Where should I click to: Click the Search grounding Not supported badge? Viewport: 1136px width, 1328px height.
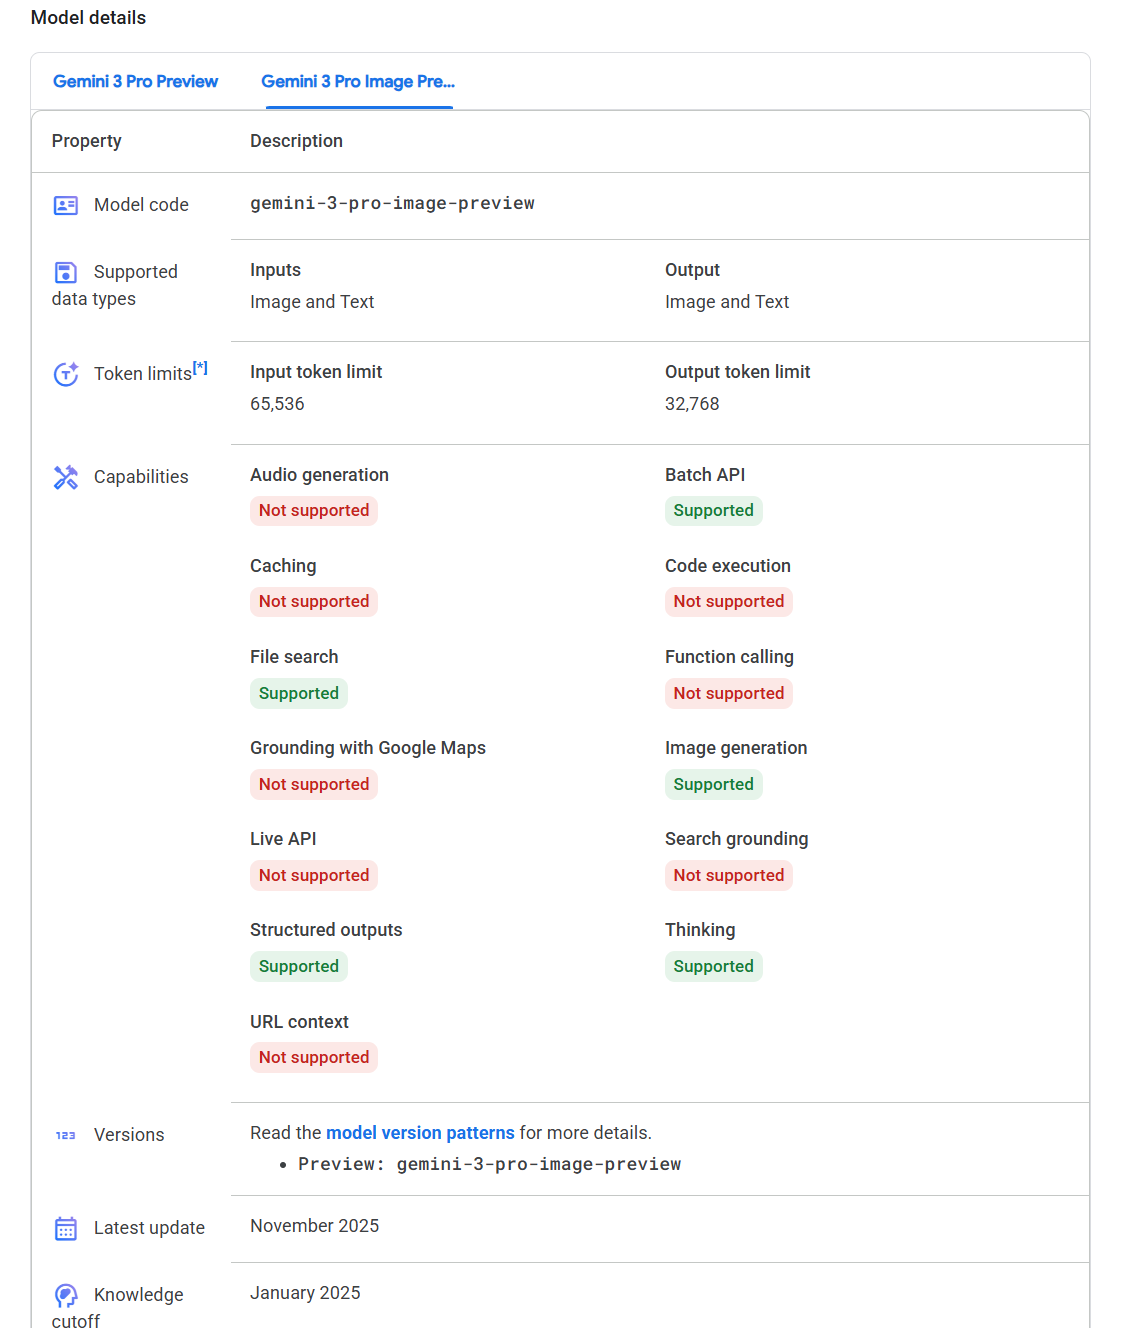tap(729, 875)
